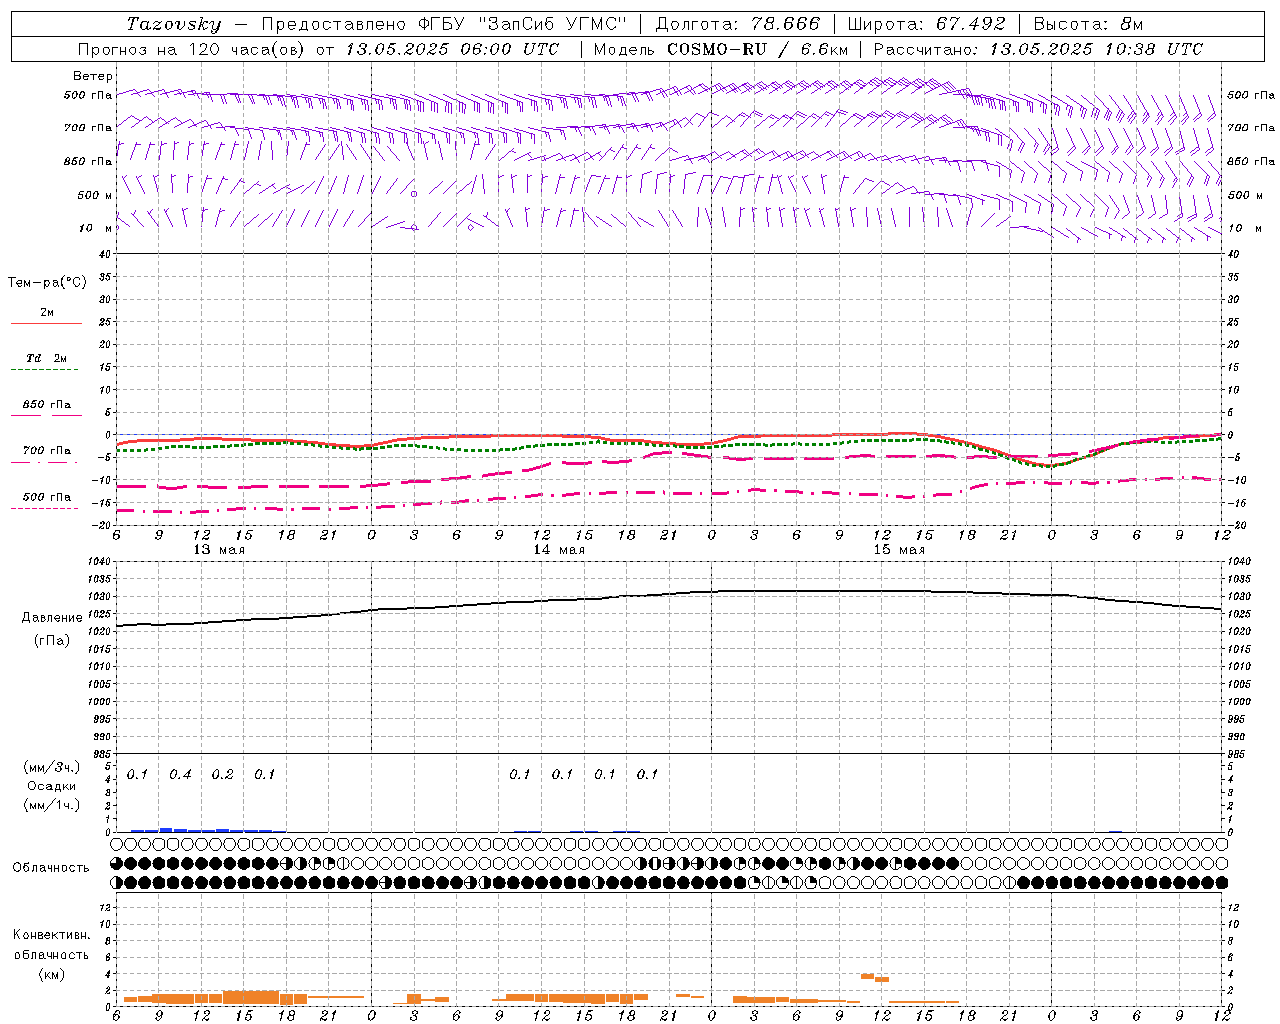Click the 14 мая date label
This screenshot has height=1024, width=1280.
point(558,550)
